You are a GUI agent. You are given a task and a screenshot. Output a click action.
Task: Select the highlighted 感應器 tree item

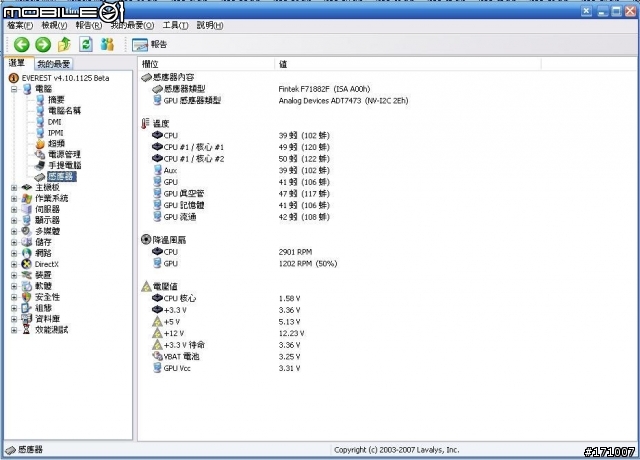[x=61, y=176]
